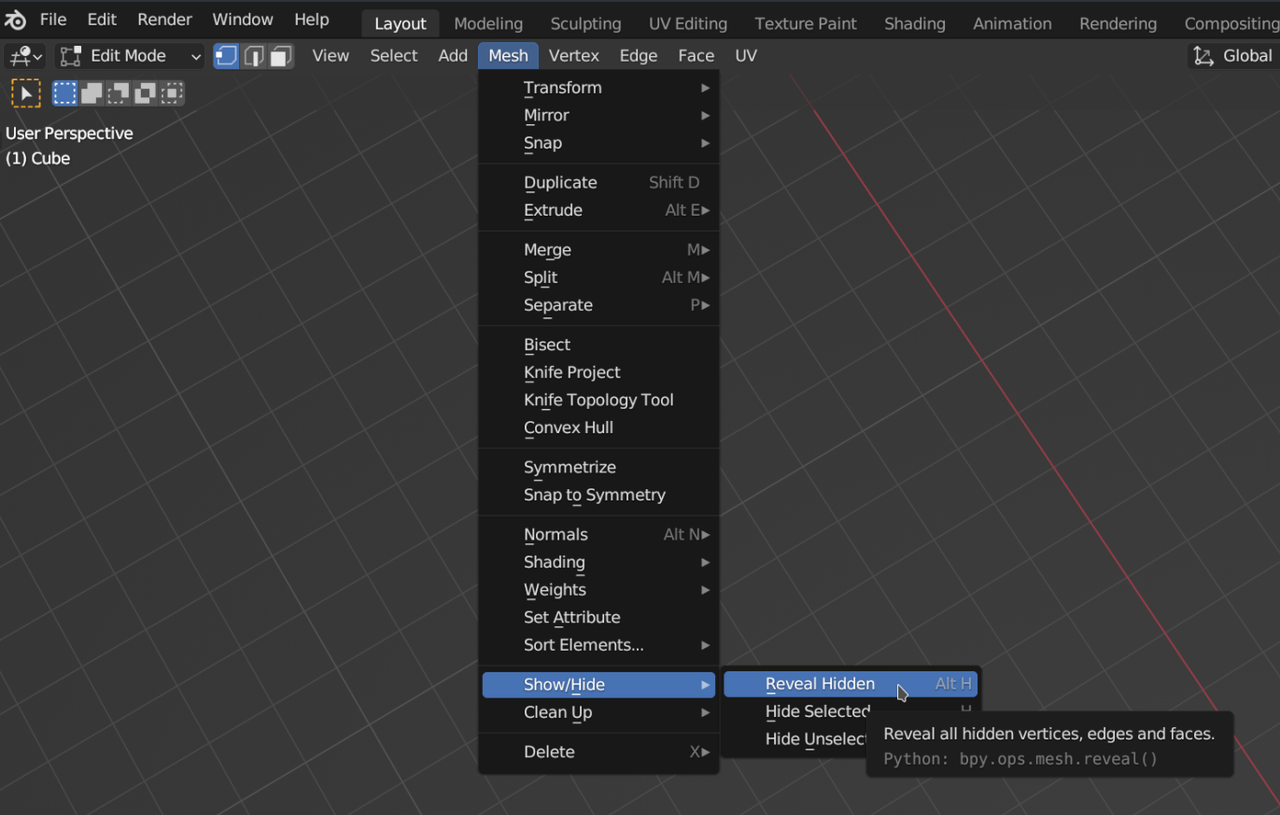This screenshot has width=1280, height=815.
Task: Open the Help menu
Action: click(x=312, y=20)
